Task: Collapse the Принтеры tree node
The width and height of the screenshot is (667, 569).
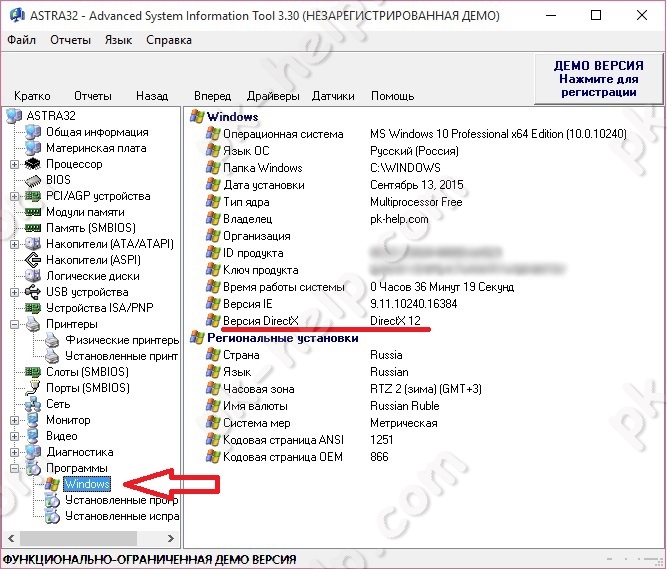Action: [14, 324]
